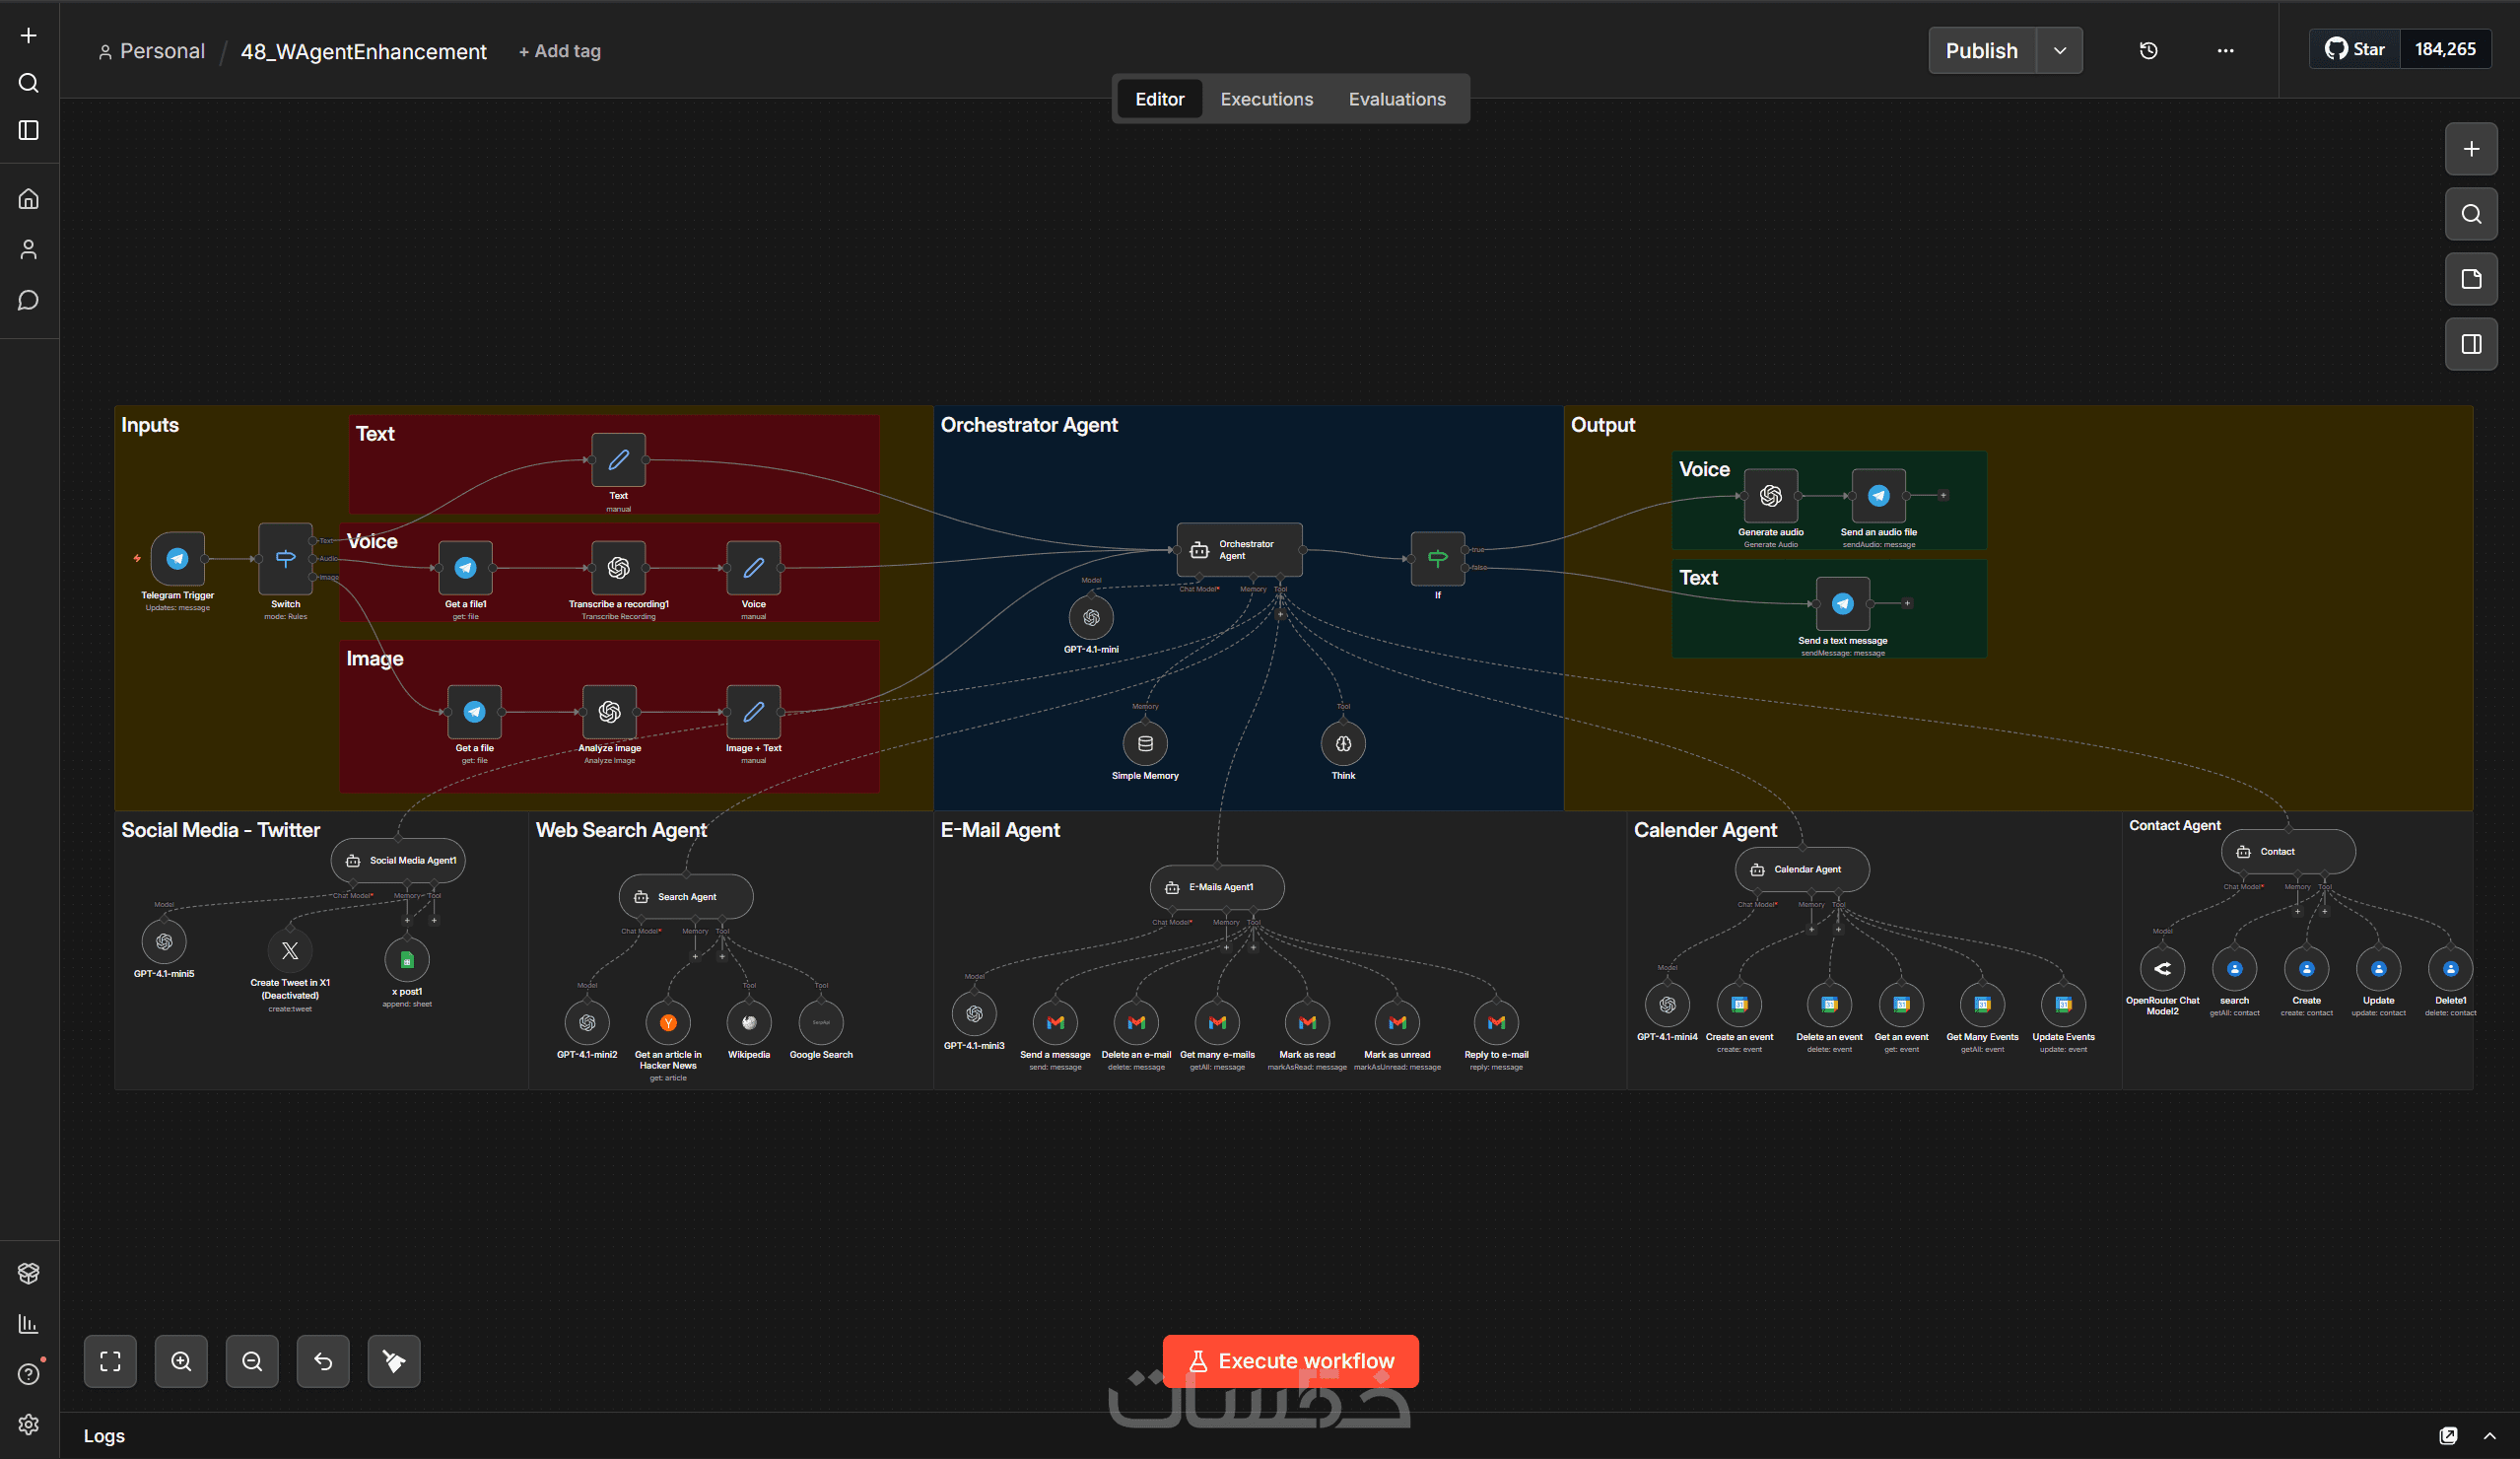The width and height of the screenshot is (2520, 1459).
Task: Click the zoom-to-fit canvas button
Action: pos(110,1361)
